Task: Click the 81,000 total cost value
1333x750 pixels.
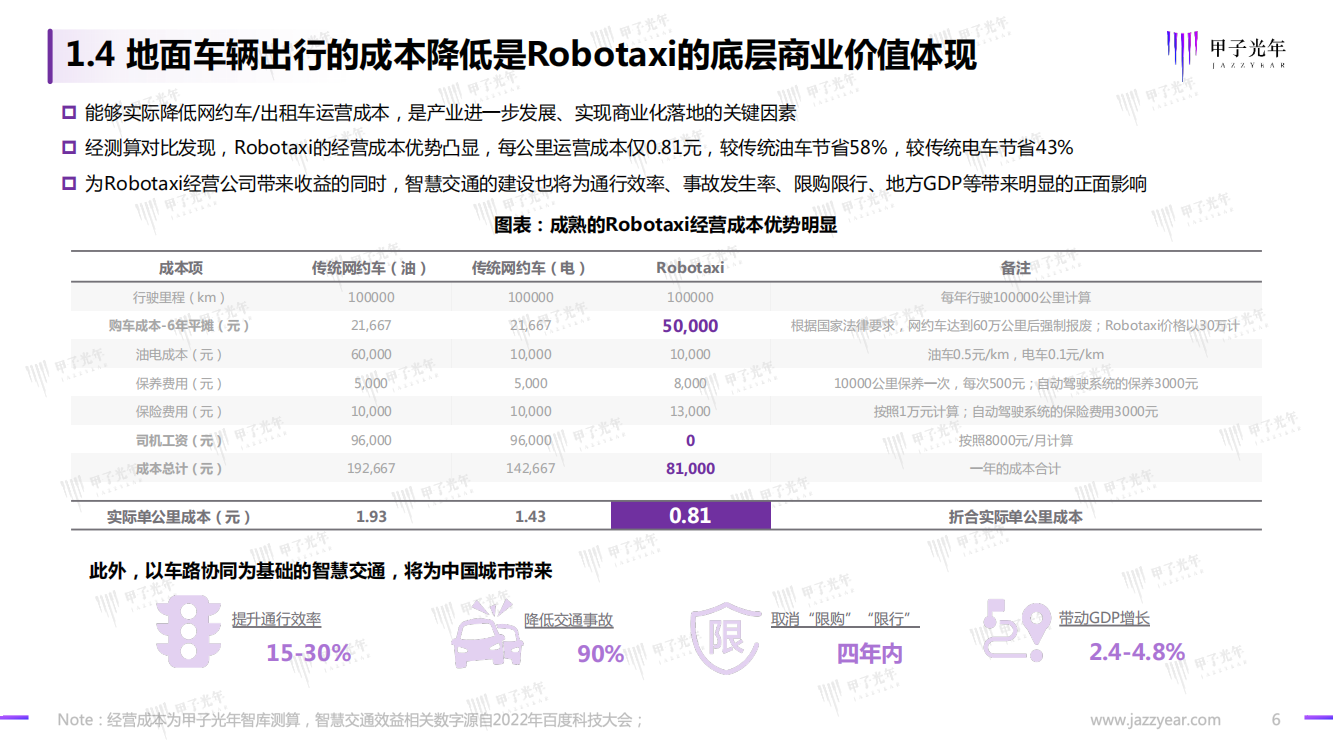Action: (x=690, y=469)
